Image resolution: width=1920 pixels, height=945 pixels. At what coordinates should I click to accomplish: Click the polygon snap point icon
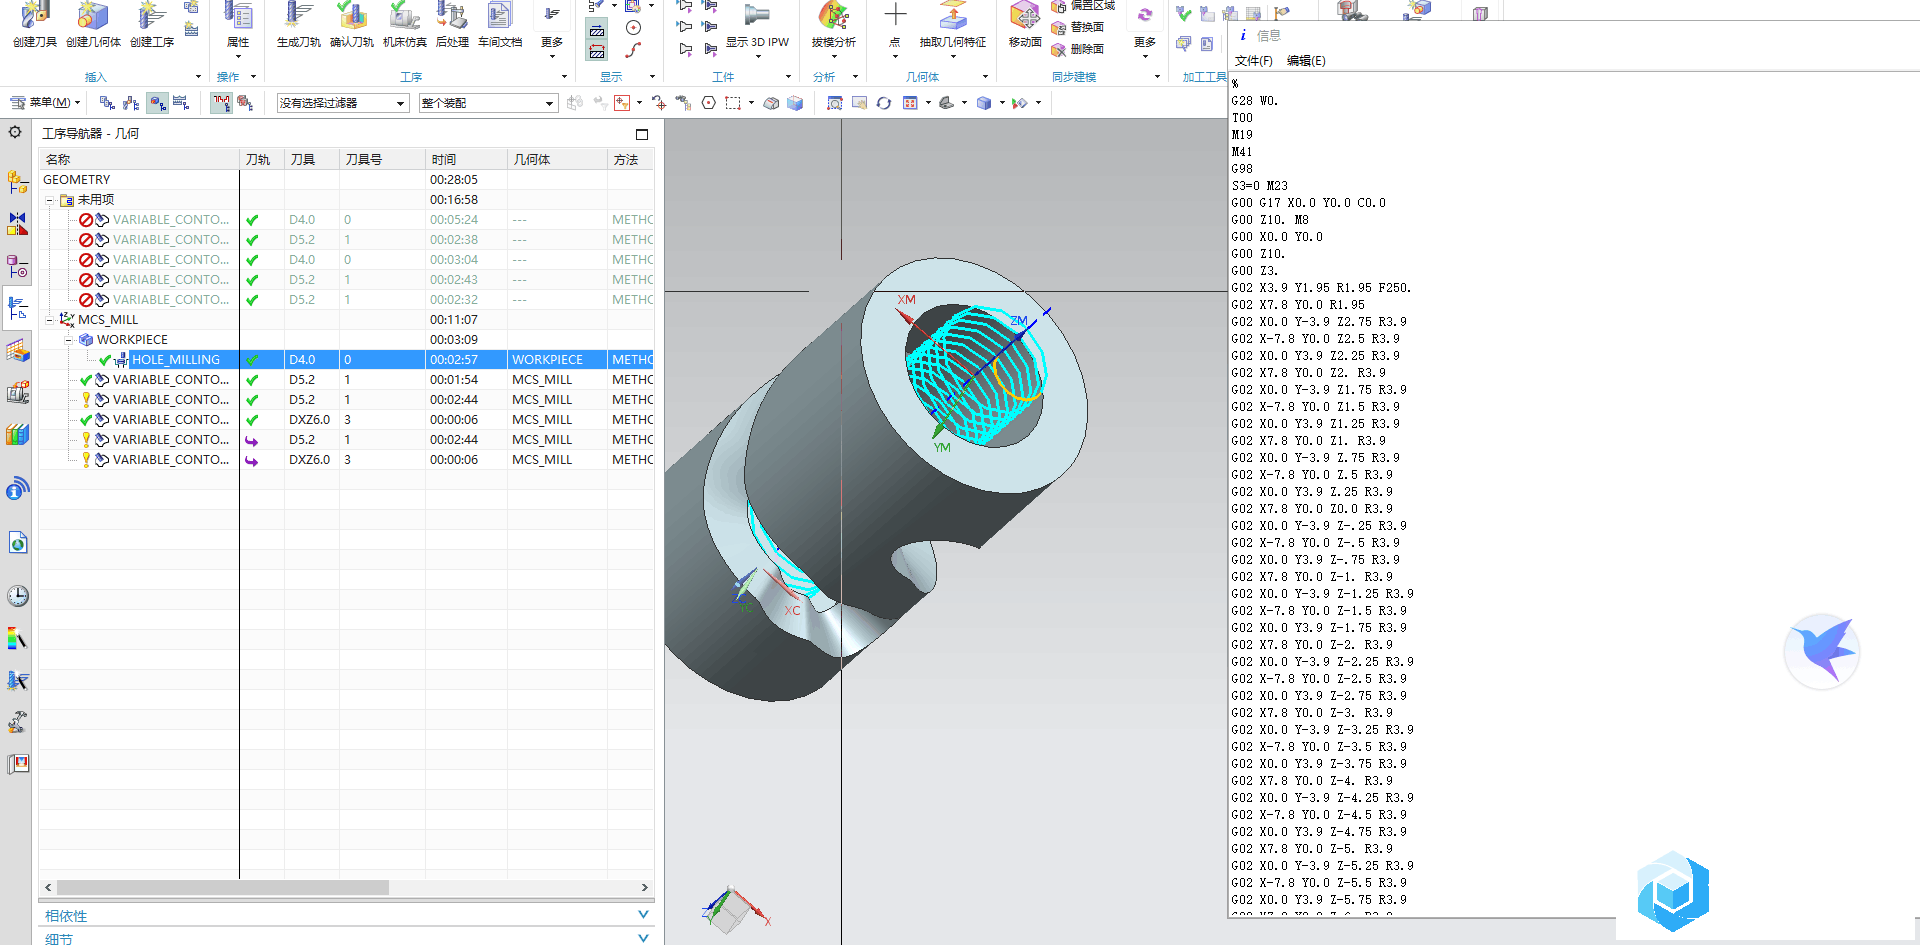pos(709,103)
